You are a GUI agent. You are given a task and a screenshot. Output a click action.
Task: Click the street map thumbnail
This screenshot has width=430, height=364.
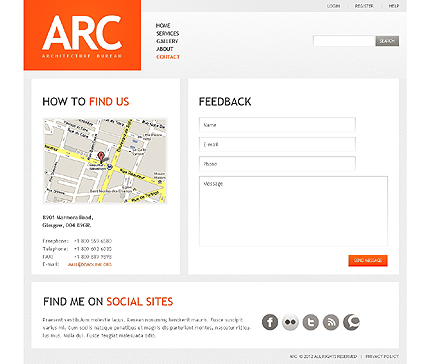[105, 161]
